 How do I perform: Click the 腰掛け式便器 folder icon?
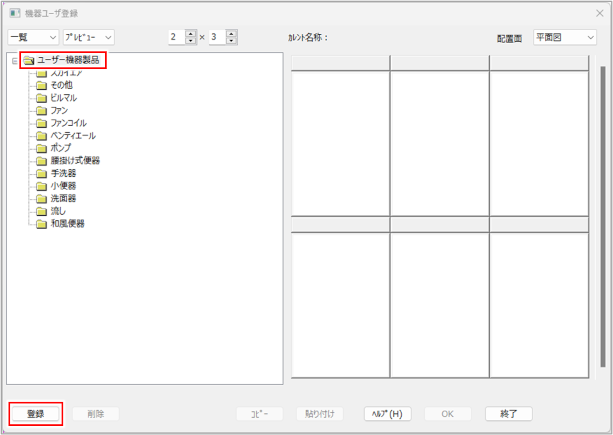(x=42, y=160)
